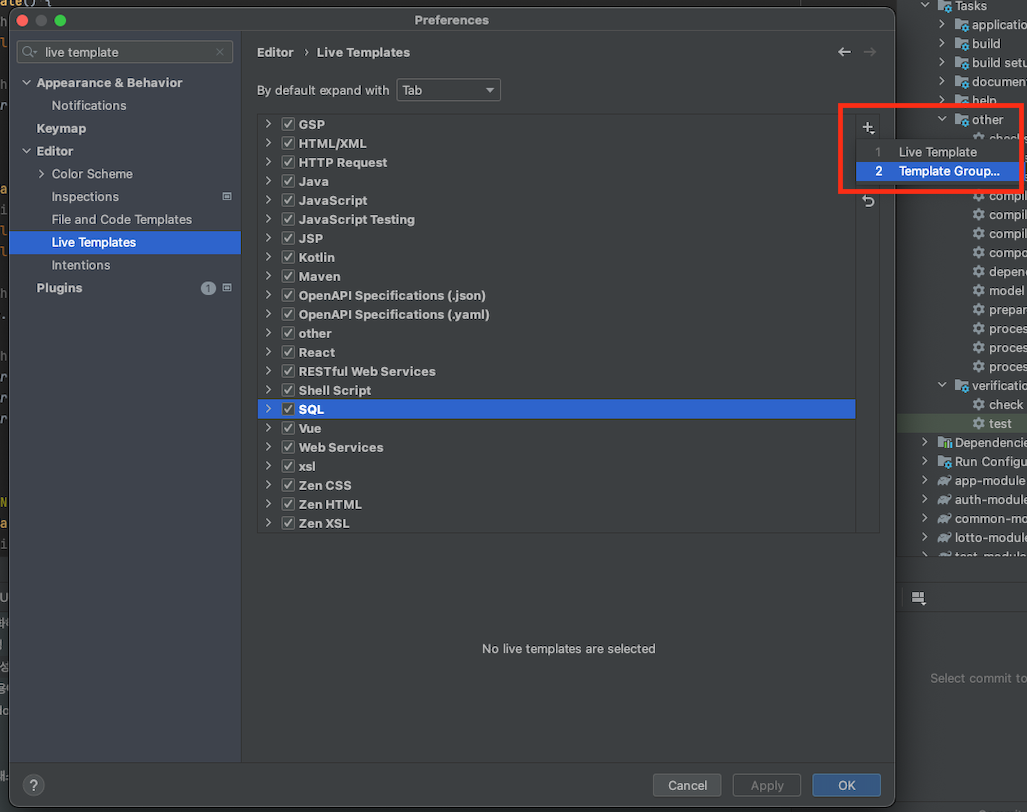The width and height of the screenshot is (1027, 812).
Task: Open the Live Templates settings page
Action: point(125,242)
